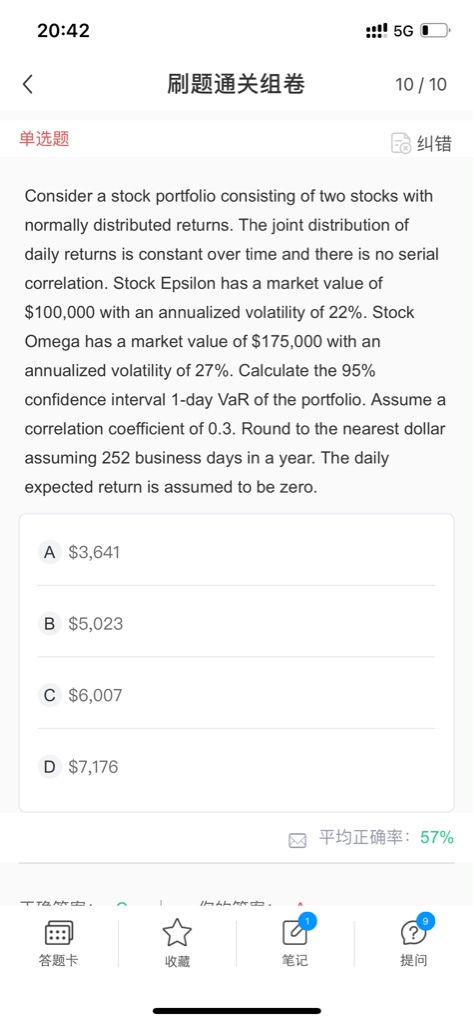Tap the battery indicator in status bar
474x1024 pixels.
(x=435, y=31)
